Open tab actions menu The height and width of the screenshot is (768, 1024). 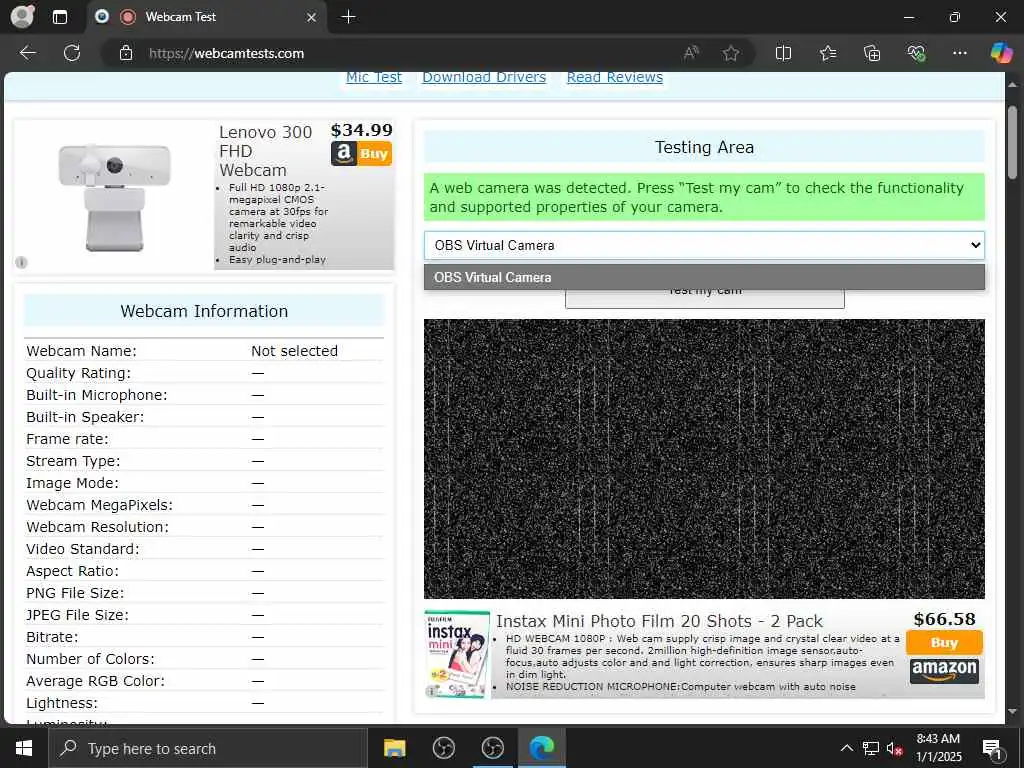(59, 17)
